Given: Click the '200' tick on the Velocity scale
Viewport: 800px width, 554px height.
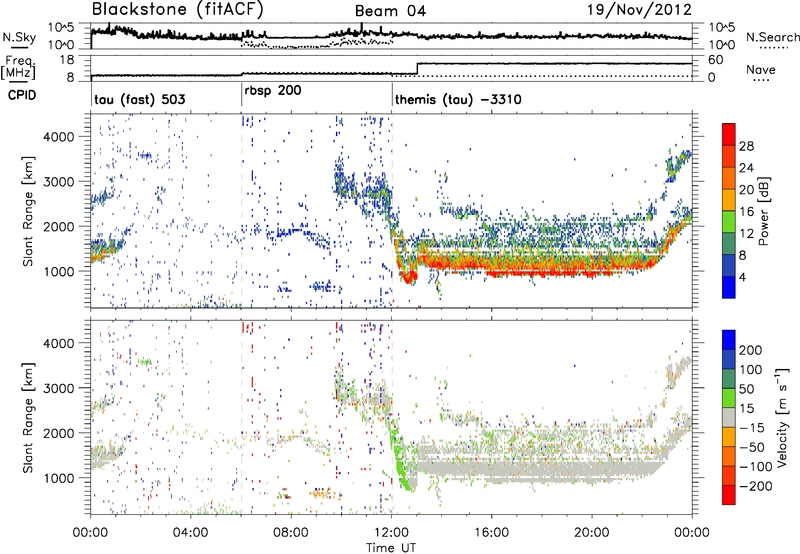Looking at the screenshot, I should [751, 350].
